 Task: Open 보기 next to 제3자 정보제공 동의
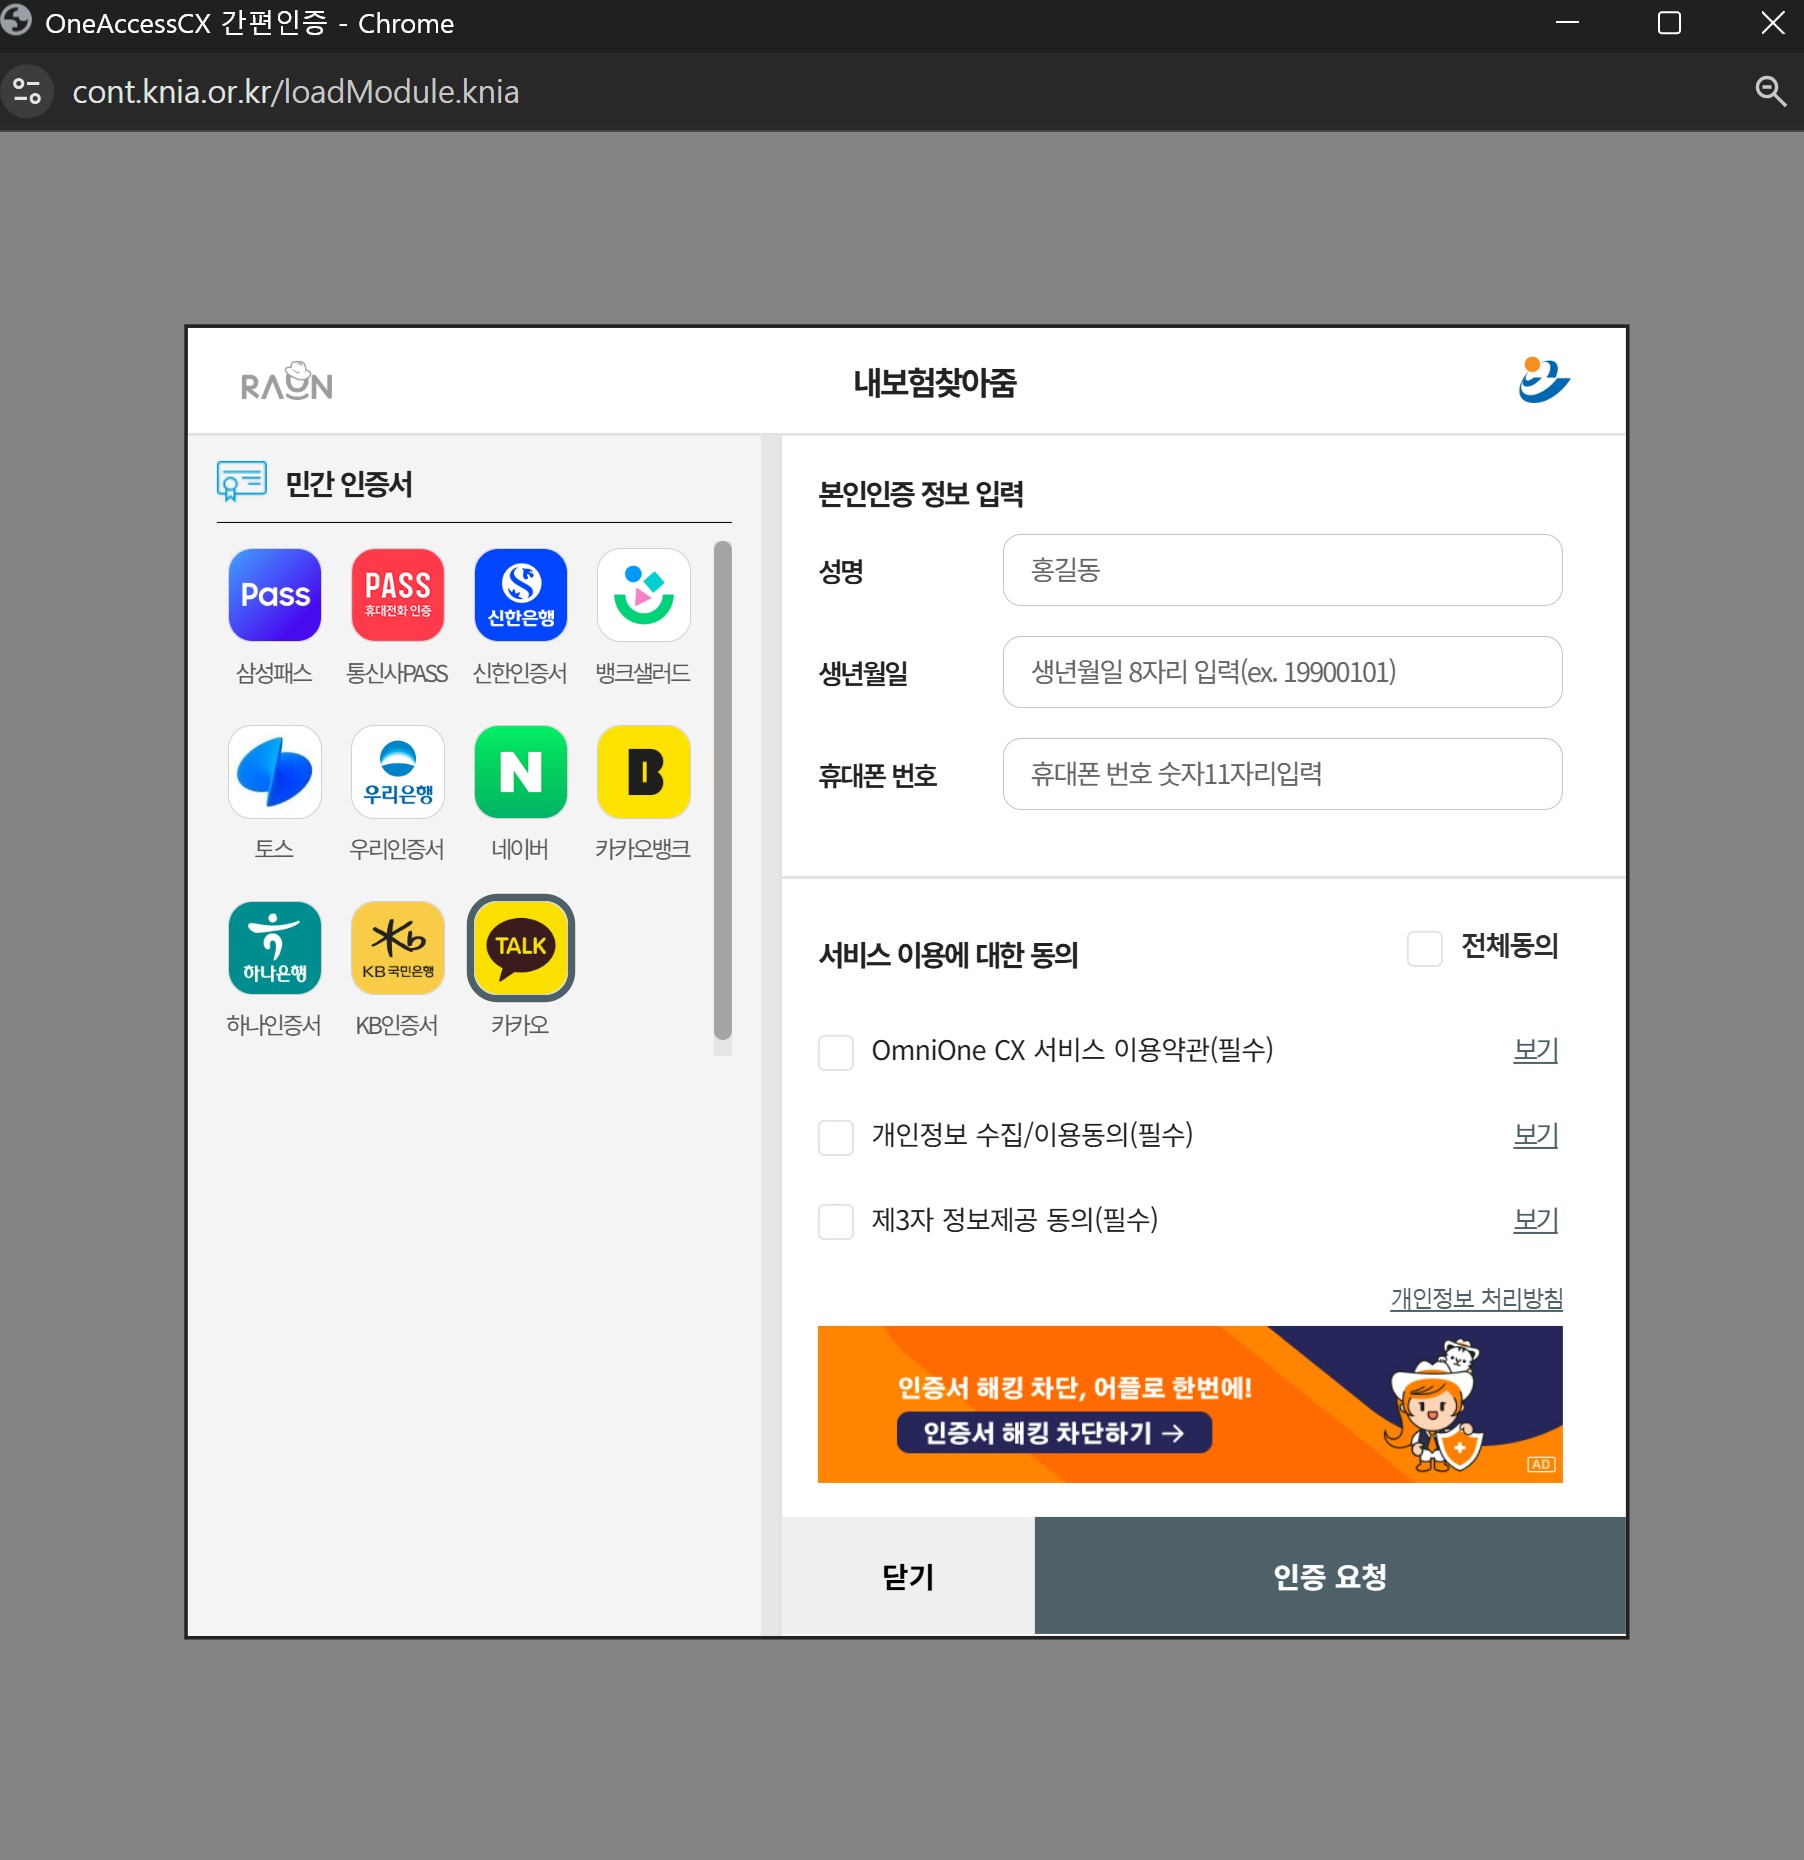tap(1534, 1220)
